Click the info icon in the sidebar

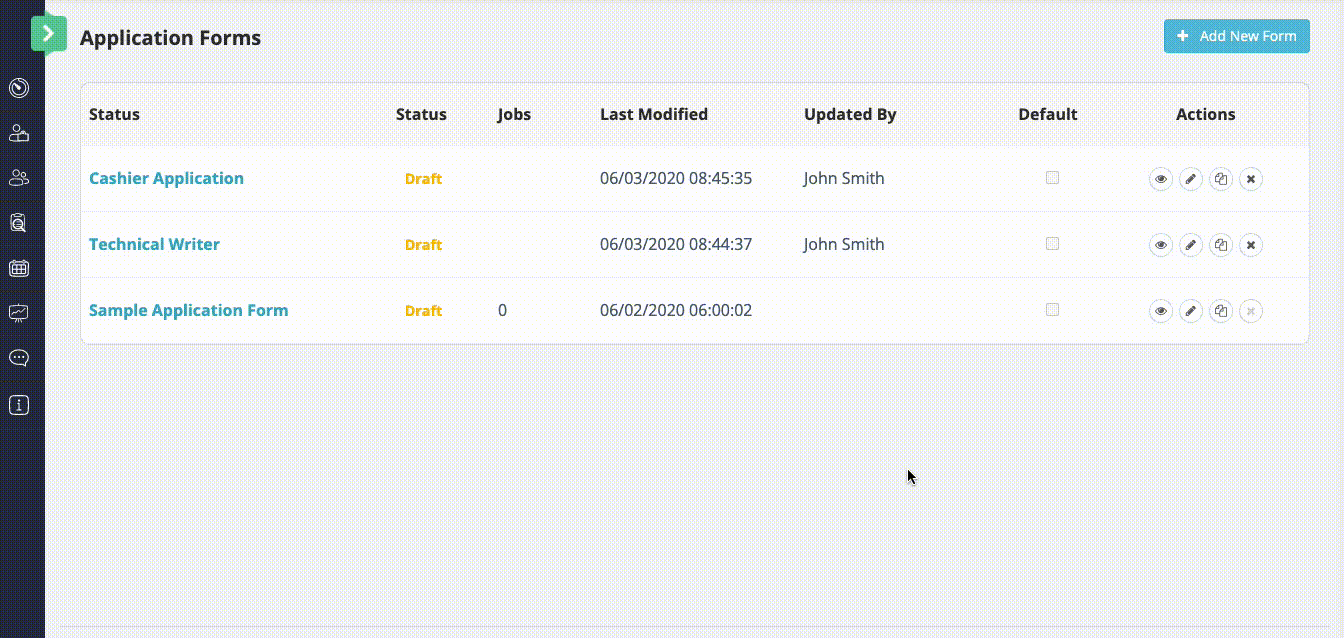click(19, 405)
